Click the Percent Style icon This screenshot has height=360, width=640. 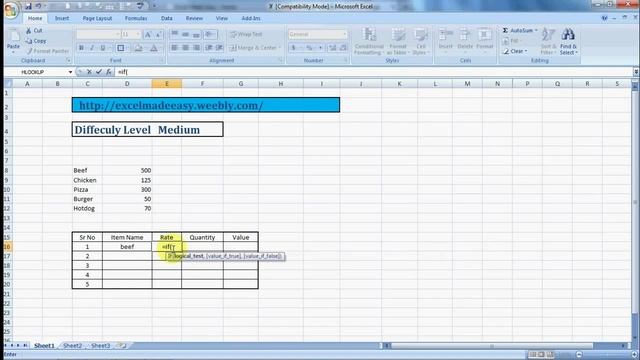coord(309,48)
